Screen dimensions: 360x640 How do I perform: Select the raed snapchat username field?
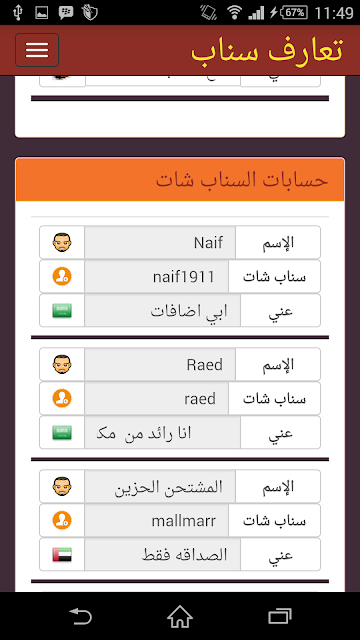coord(156,399)
